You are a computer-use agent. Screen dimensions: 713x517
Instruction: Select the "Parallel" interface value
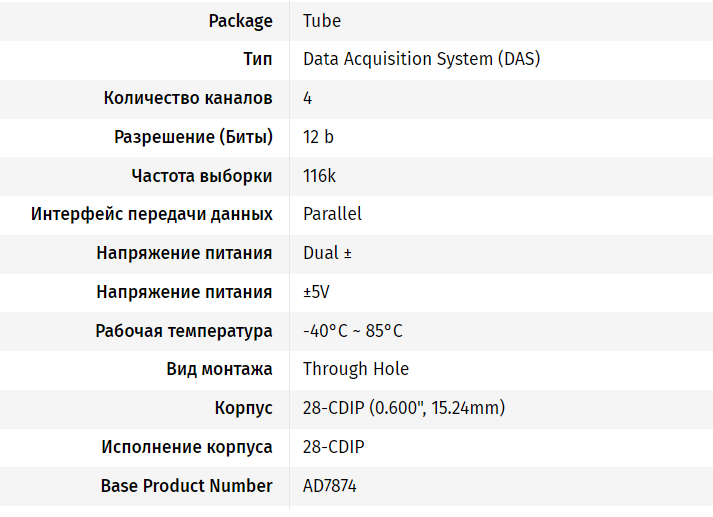tap(332, 214)
